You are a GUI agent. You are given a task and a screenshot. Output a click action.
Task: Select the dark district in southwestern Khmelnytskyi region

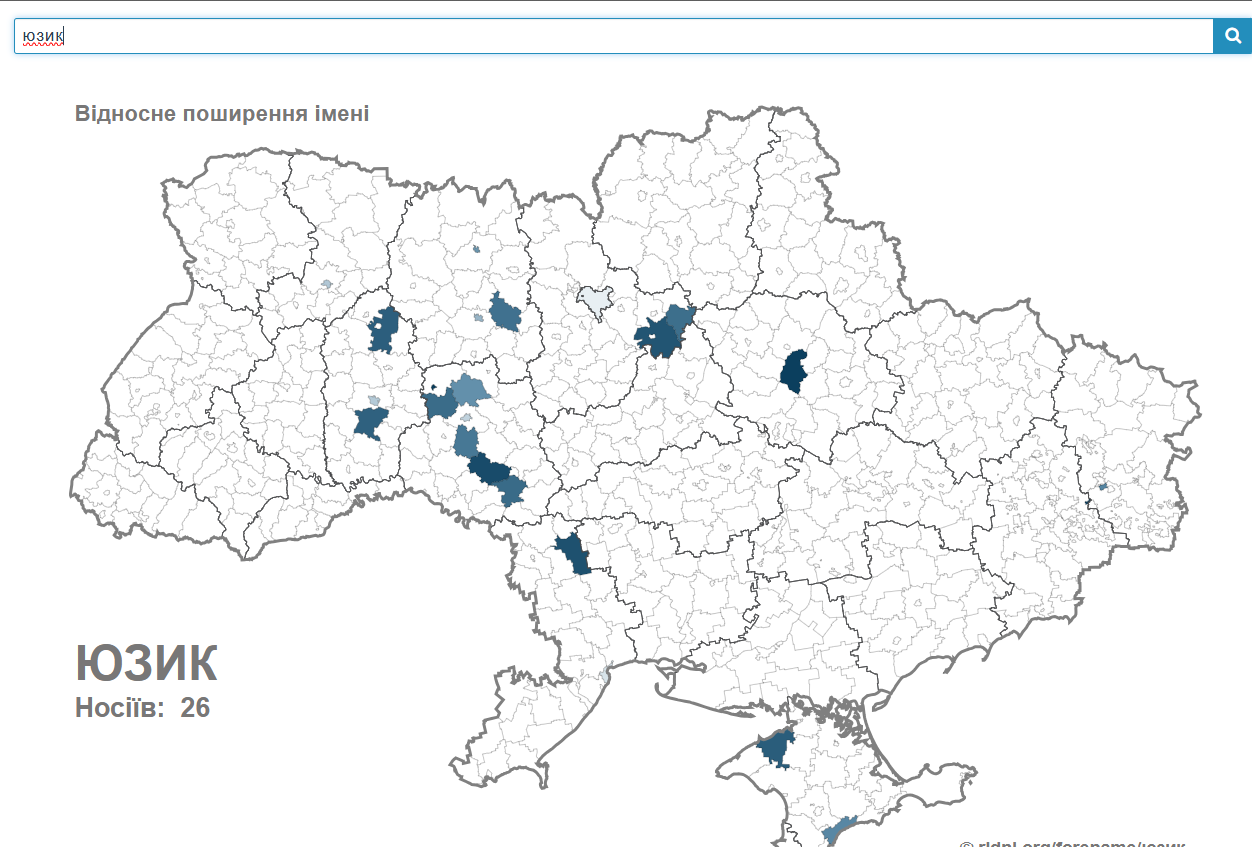370,423
